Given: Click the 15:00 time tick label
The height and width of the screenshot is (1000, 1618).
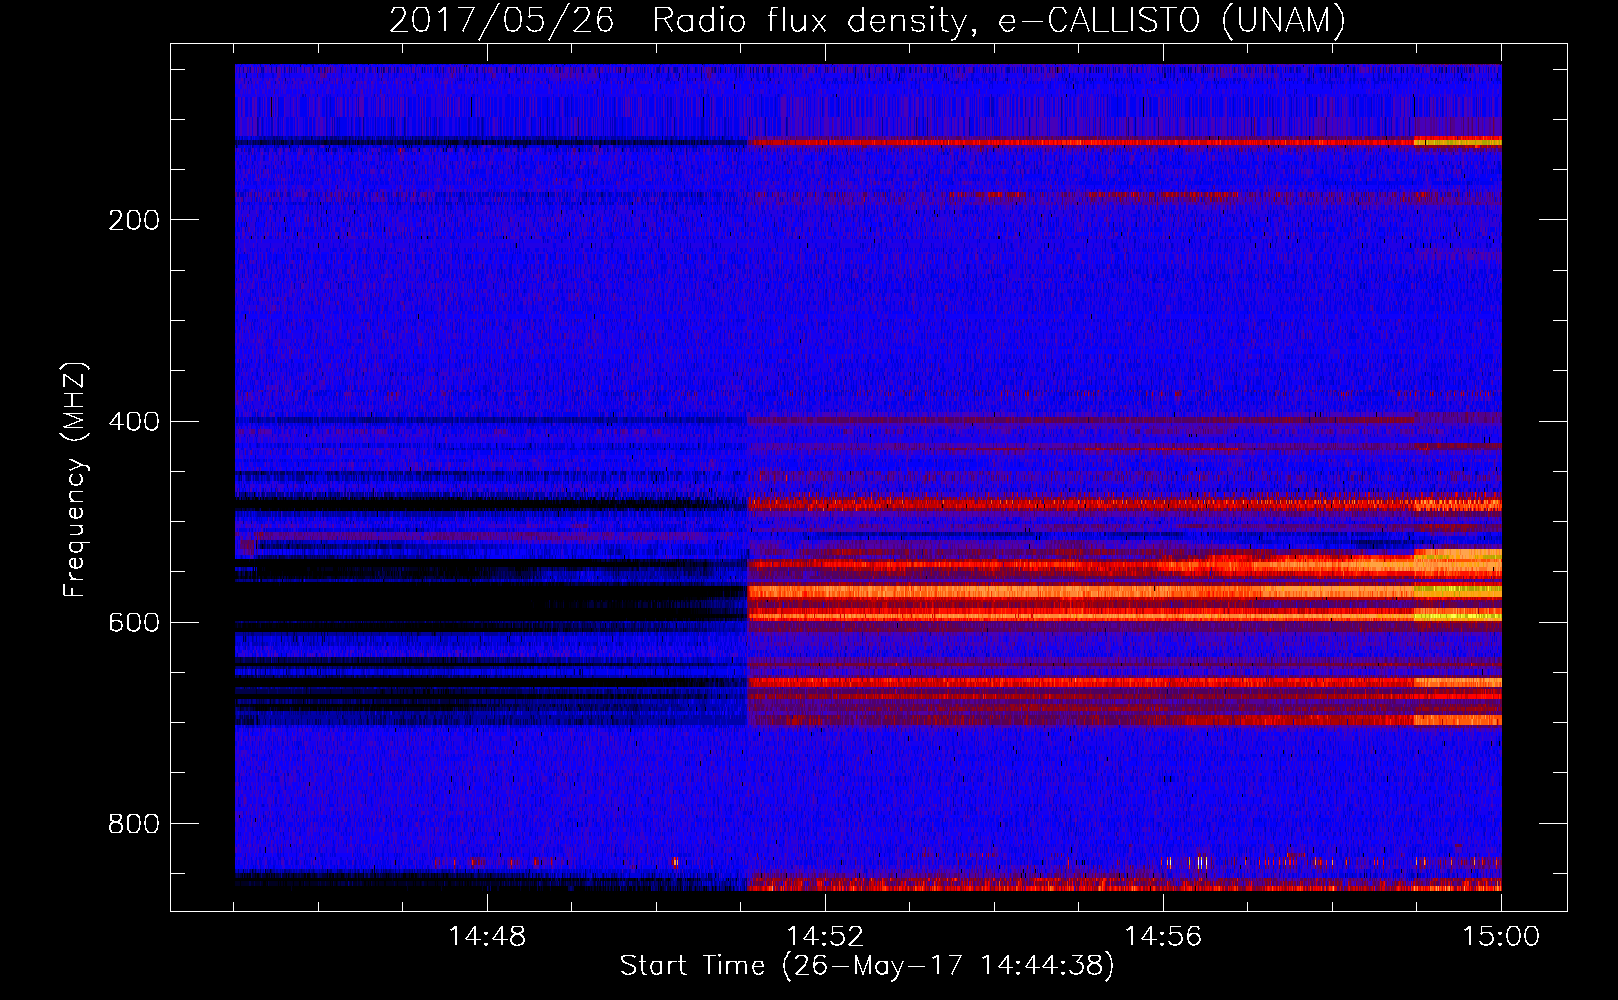Looking at the screenshot, I should point(1501,937).
